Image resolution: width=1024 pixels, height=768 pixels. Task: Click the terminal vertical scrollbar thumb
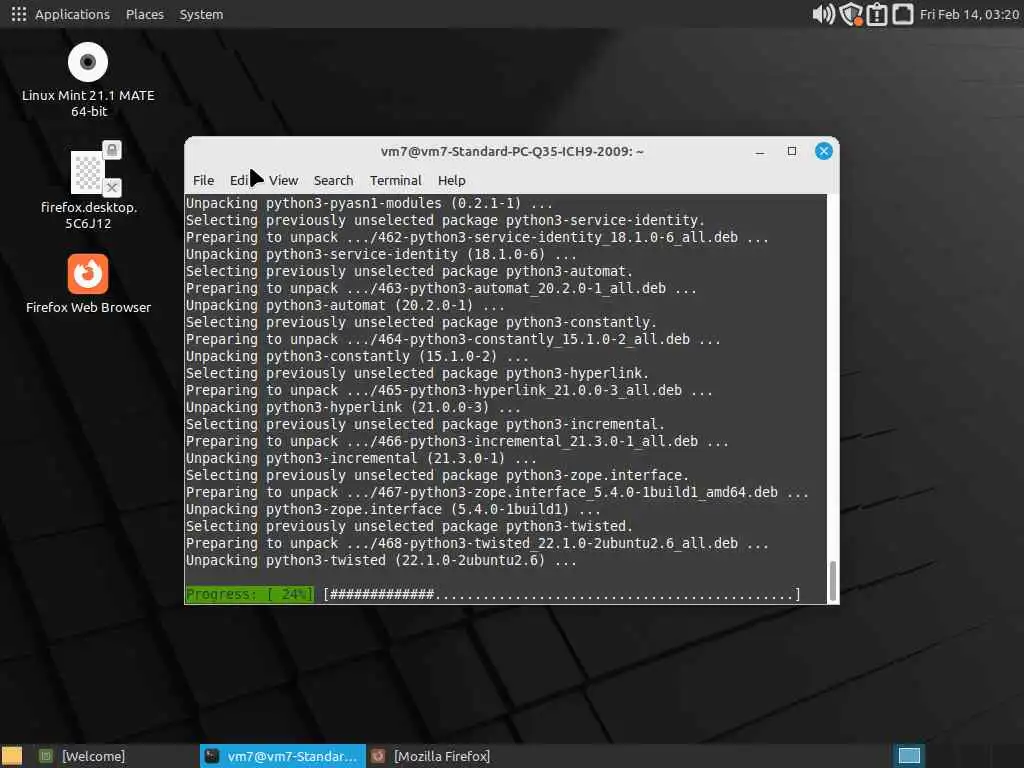pyautogui.click(x=833, y=580)
